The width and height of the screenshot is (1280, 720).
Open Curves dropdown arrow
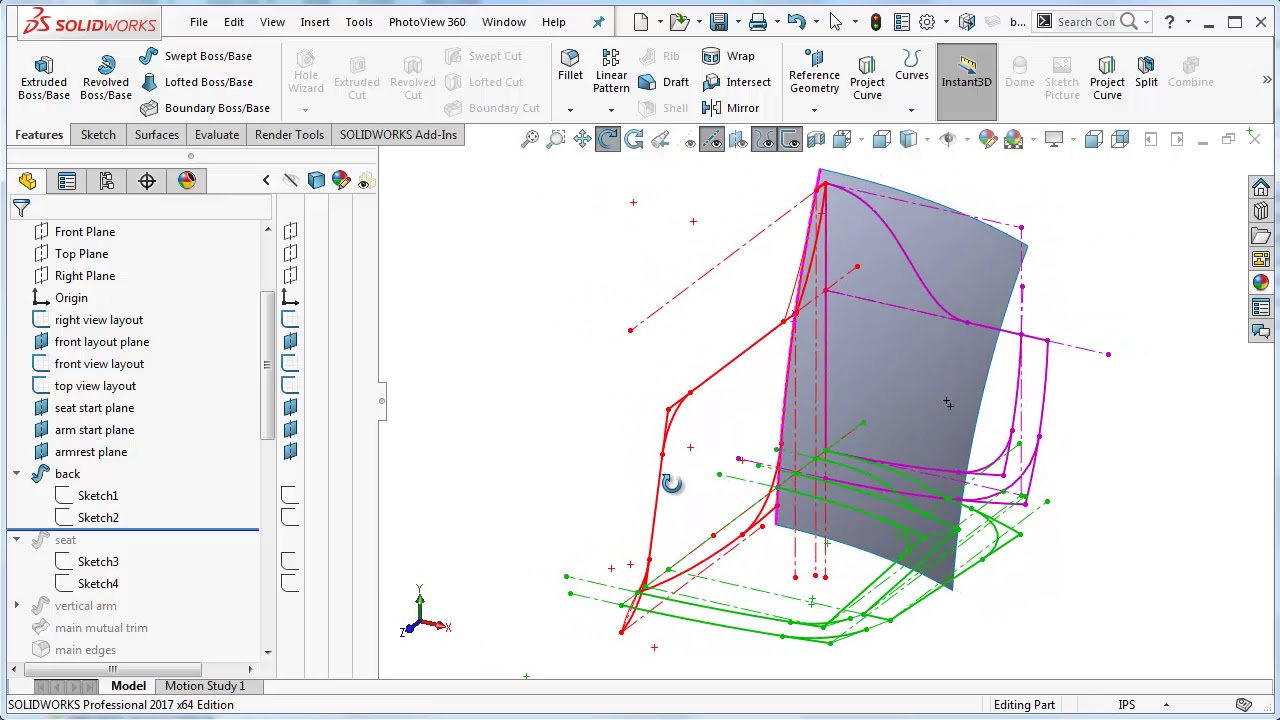point(911,110)
